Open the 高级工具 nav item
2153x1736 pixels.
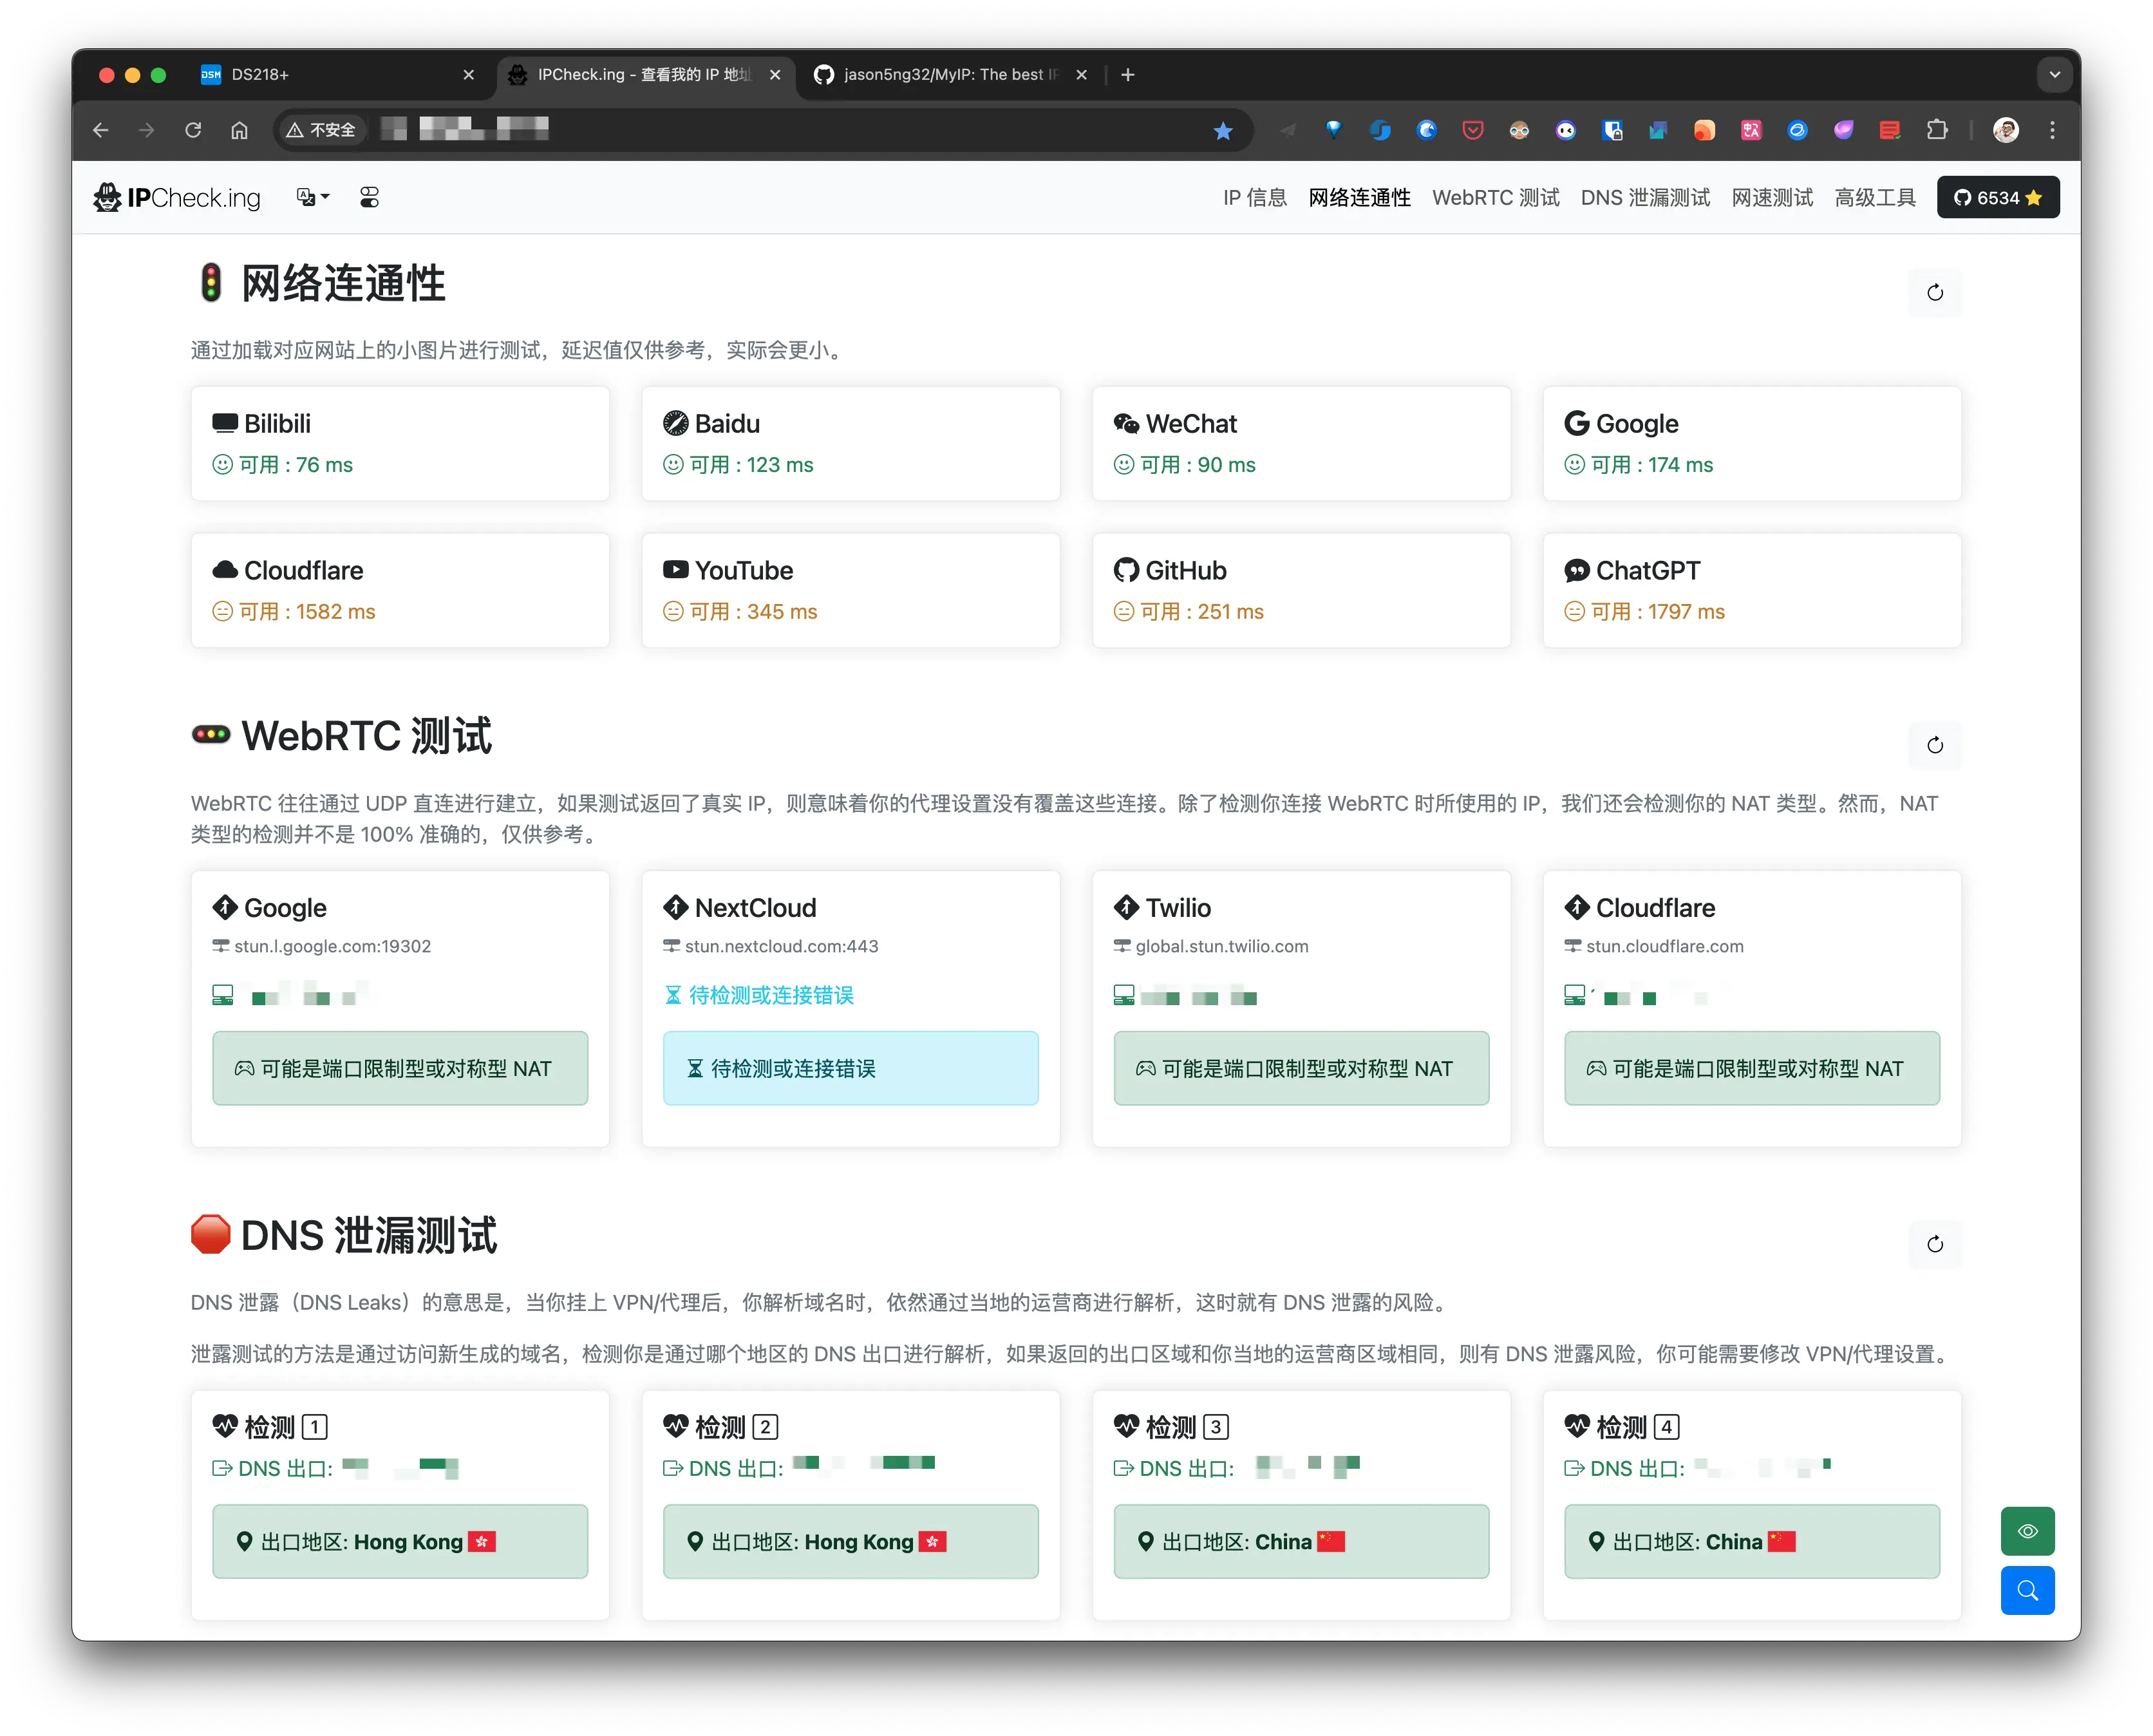pos(1874,198)
